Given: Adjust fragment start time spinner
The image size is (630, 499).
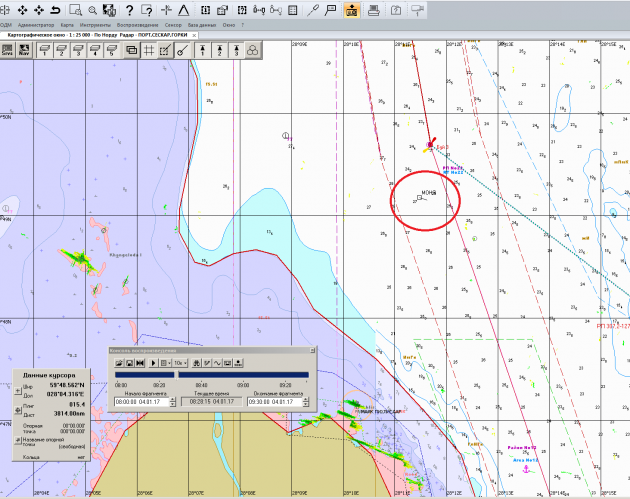Looking at the screenshot, I should (174, 401).
